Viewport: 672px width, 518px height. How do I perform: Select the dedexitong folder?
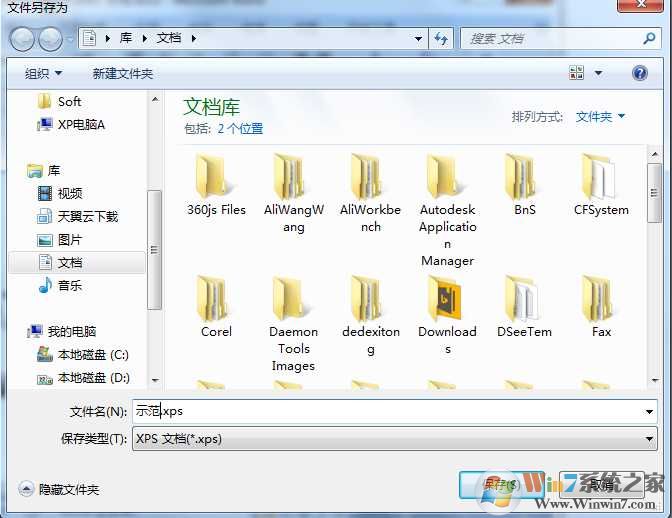pos(371,316)
